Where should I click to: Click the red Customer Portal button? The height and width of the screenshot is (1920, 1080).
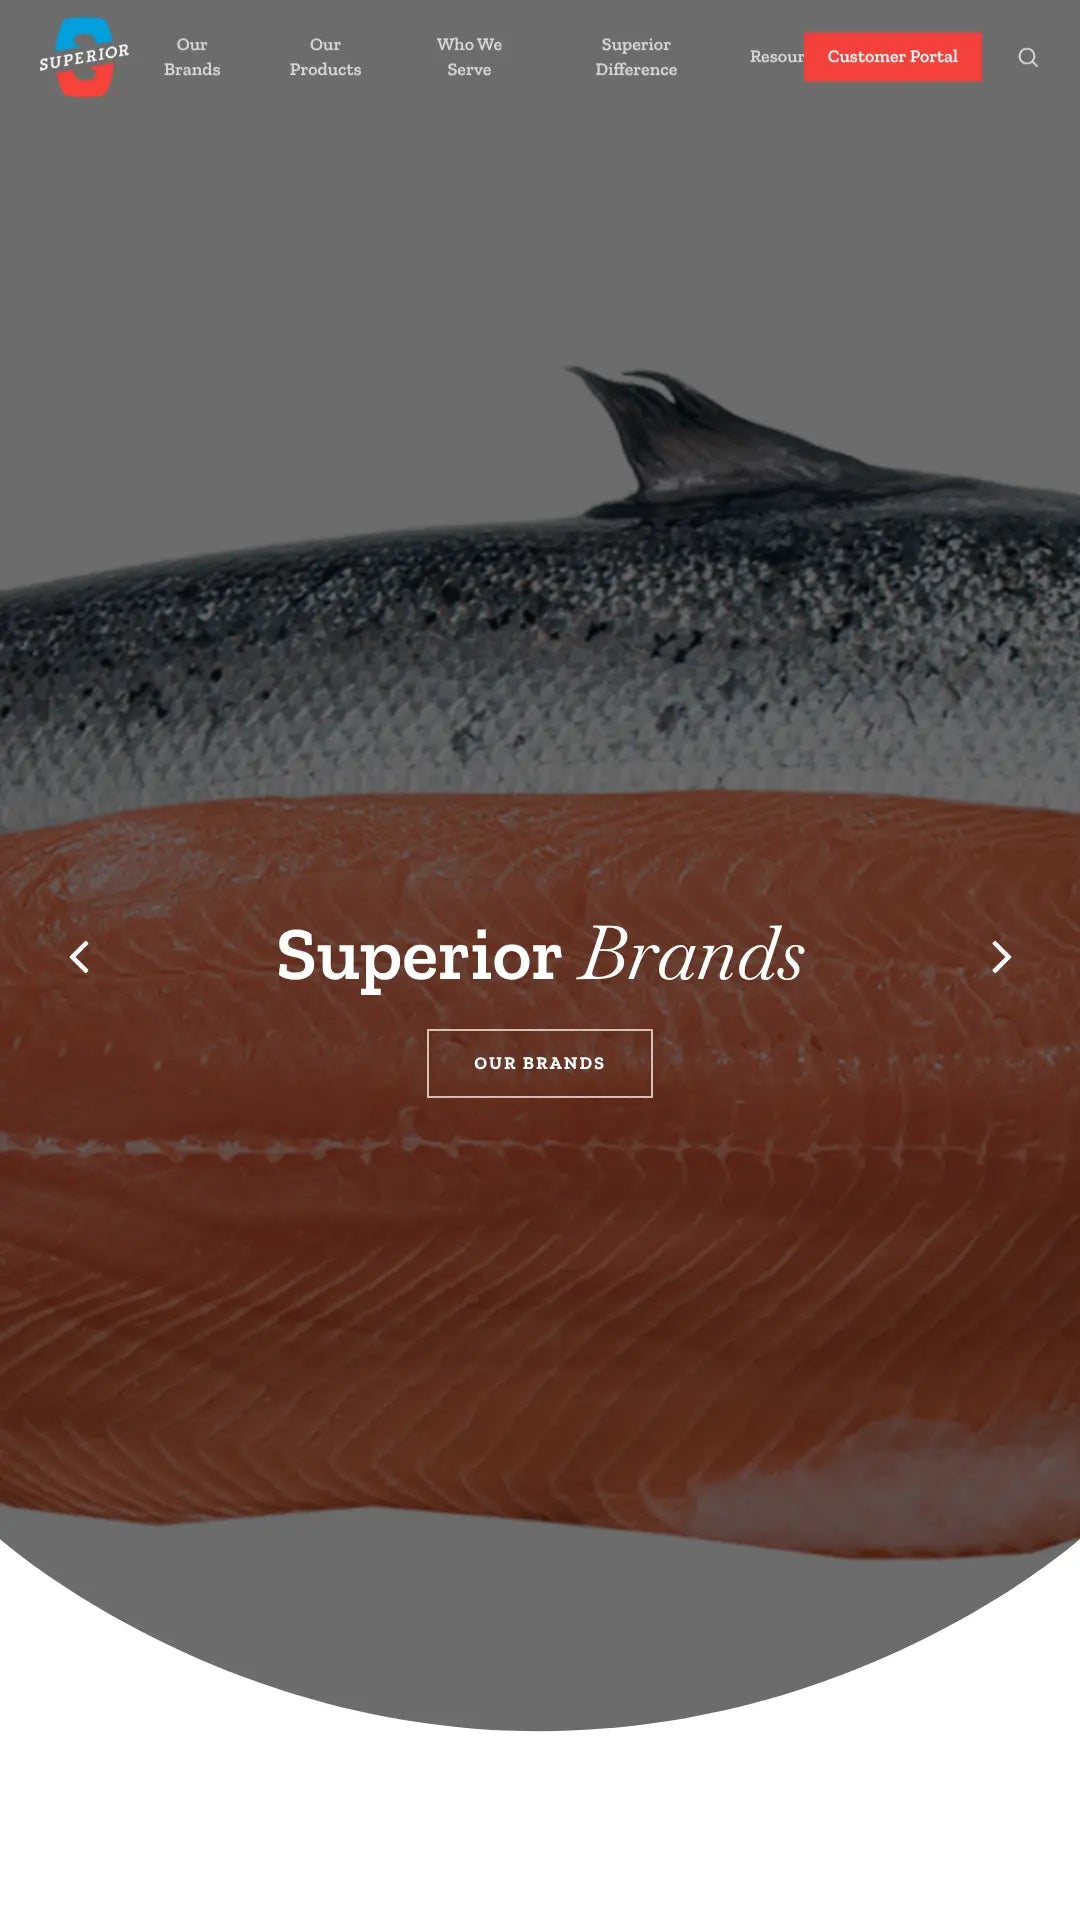pos(893,57)
